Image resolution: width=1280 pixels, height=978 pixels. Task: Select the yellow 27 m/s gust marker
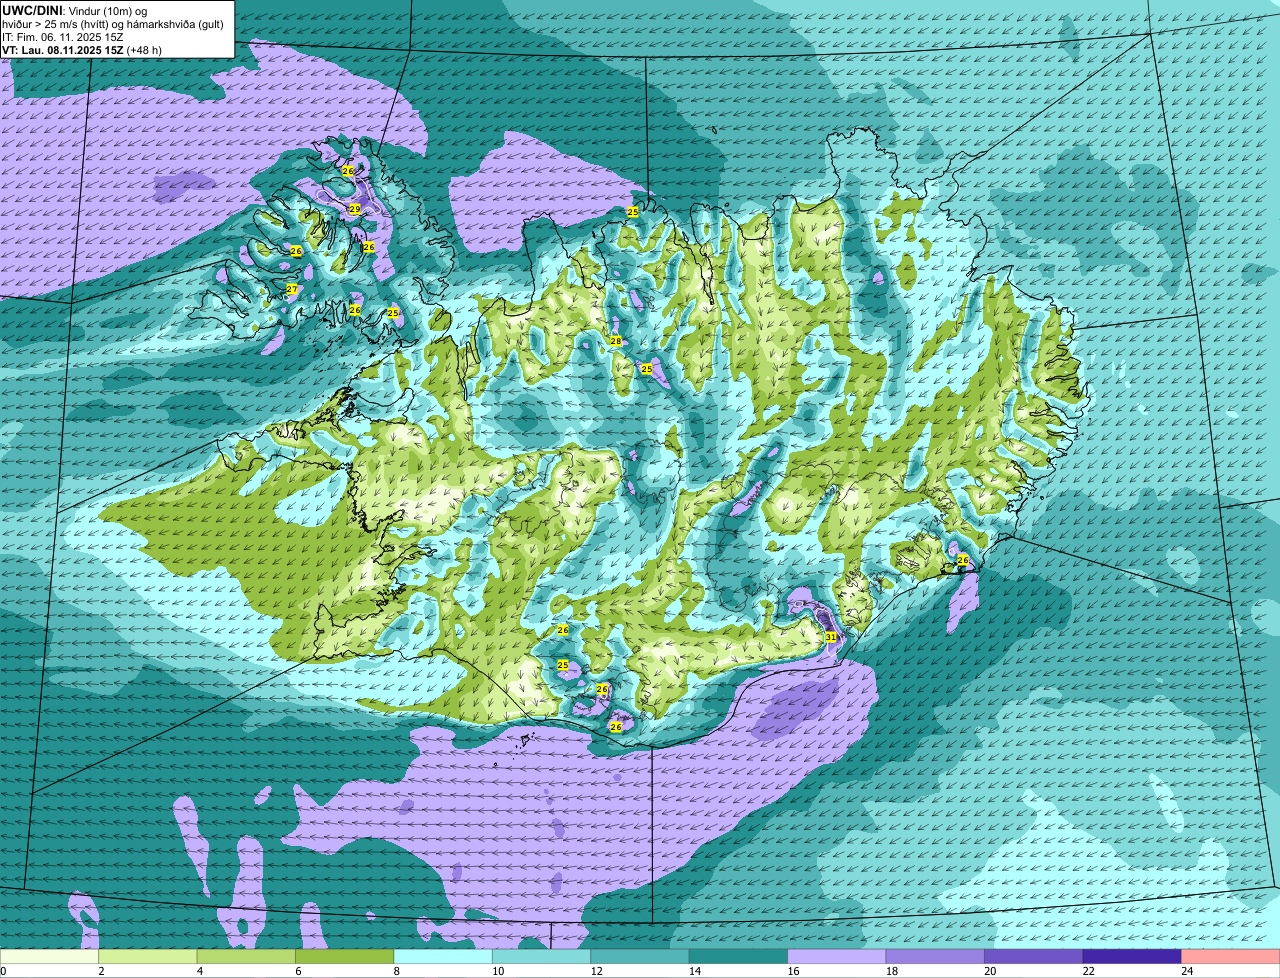(x=292, y=289)
